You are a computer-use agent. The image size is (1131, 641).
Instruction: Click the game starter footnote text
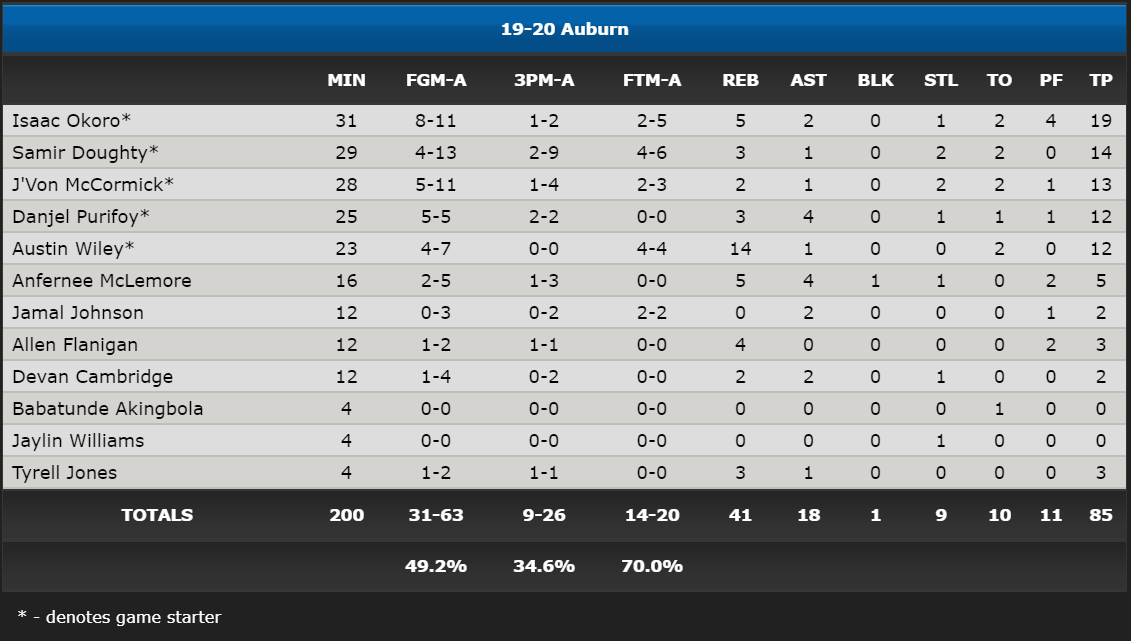119,617
